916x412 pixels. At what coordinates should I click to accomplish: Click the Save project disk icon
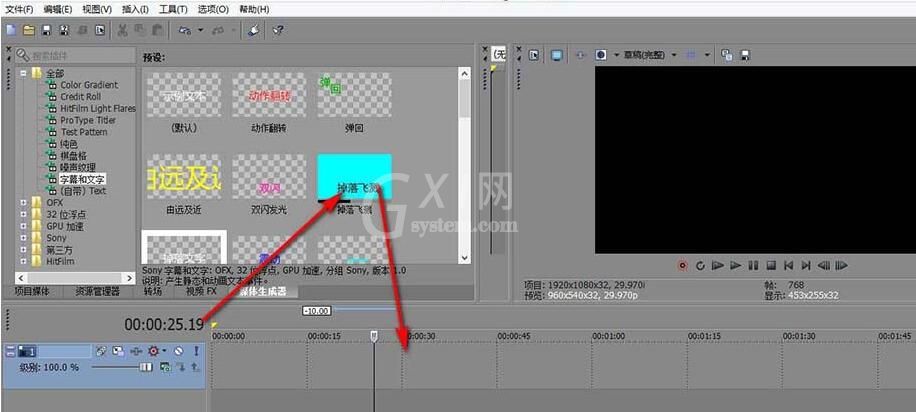tap(47, 30)
